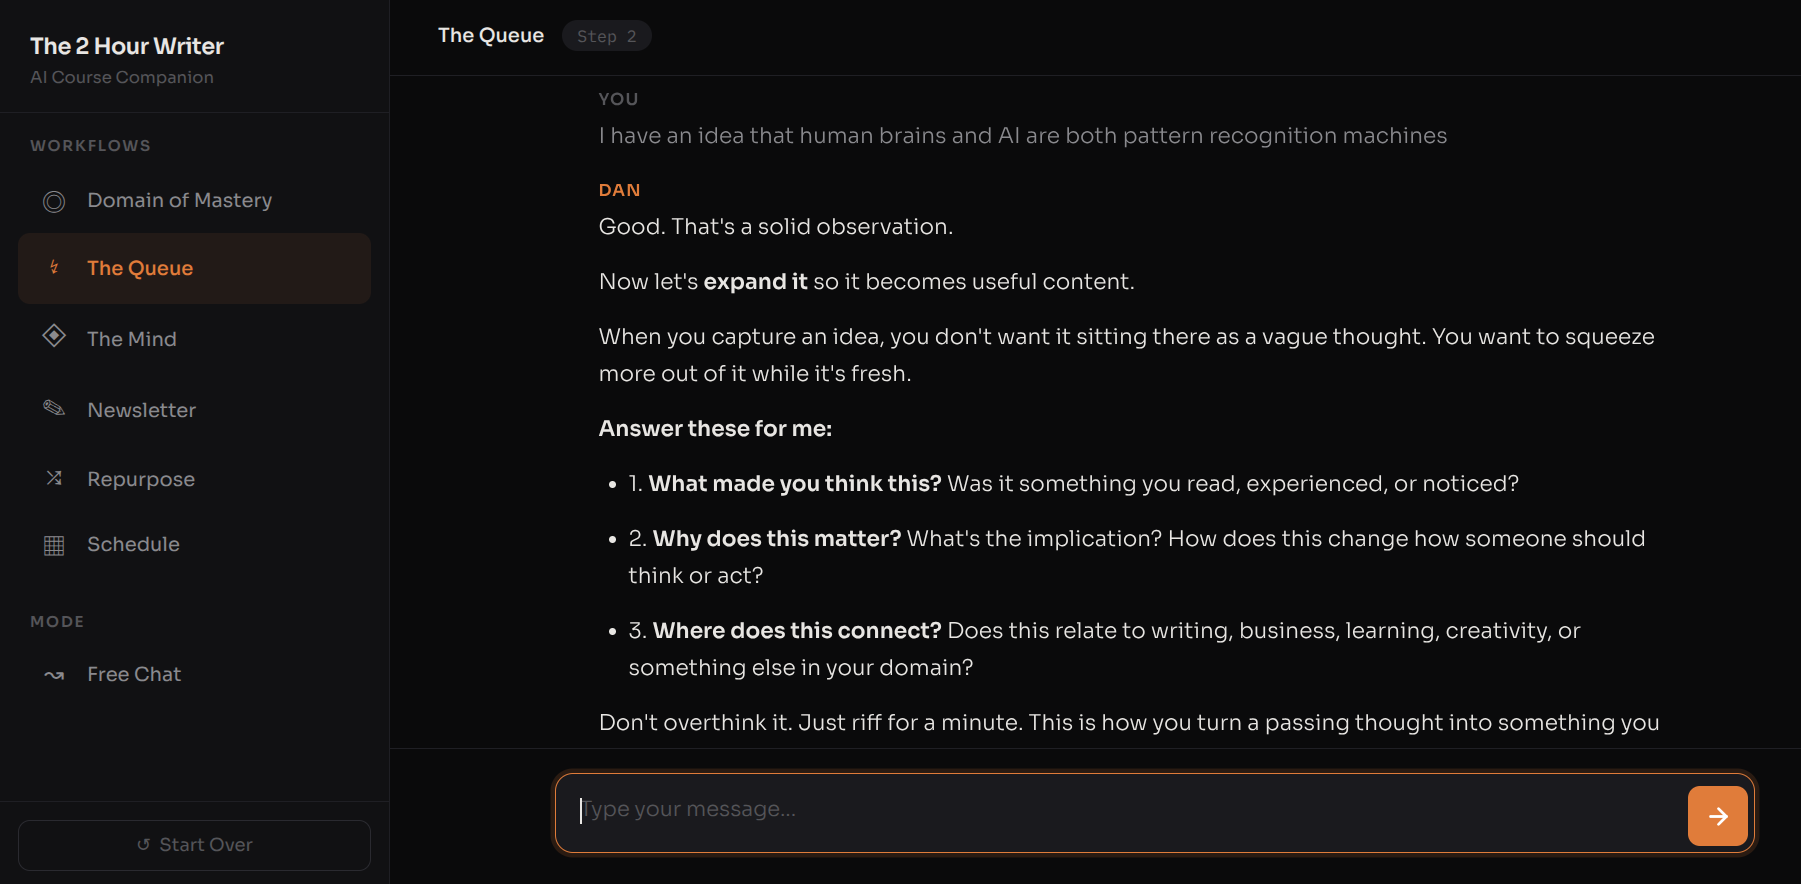This screenshot has width=1801, height=884.
Task: Click the calendar grid icon beside Schedule
Action: (x=54, y=544)
